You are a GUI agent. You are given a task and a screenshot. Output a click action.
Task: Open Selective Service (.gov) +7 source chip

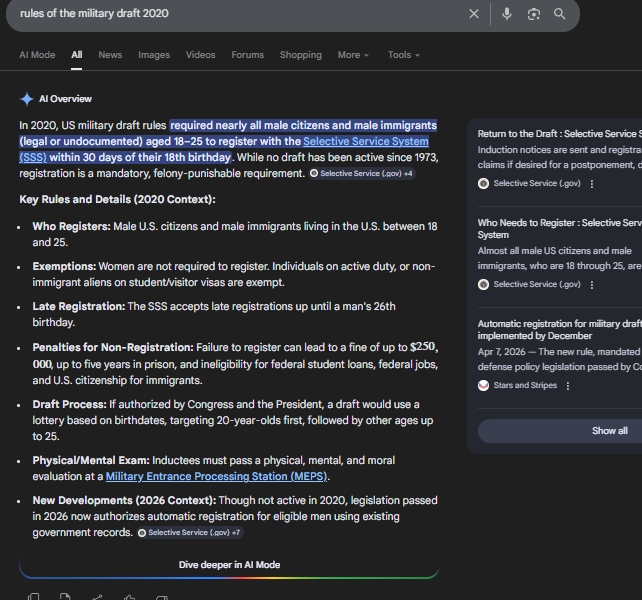coord(190,533)
